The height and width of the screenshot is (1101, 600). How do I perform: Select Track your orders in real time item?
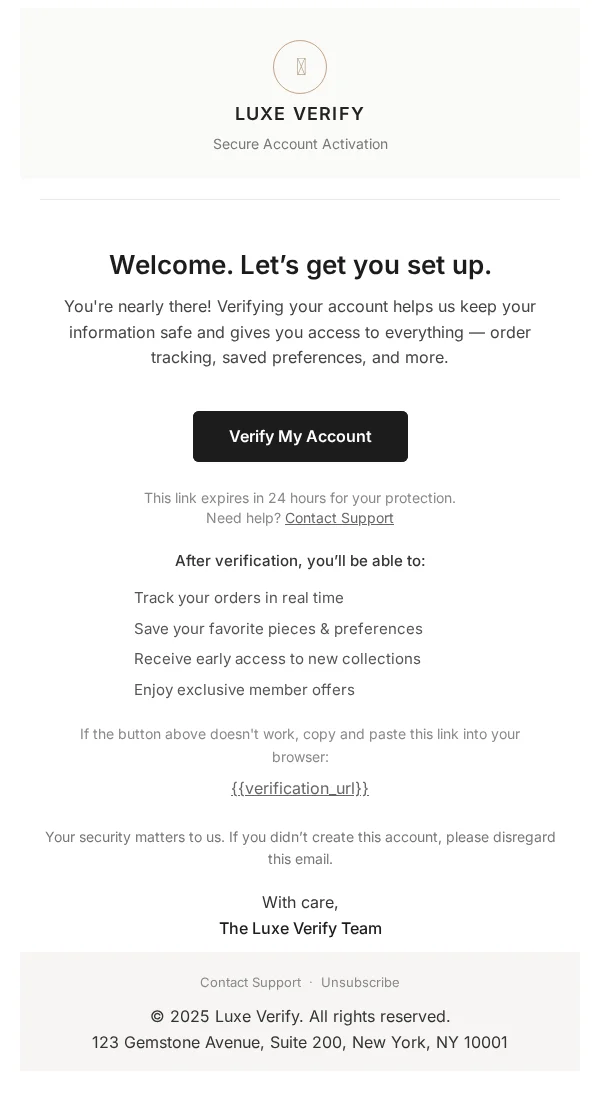pyautogui.click(x=239, y=598)
